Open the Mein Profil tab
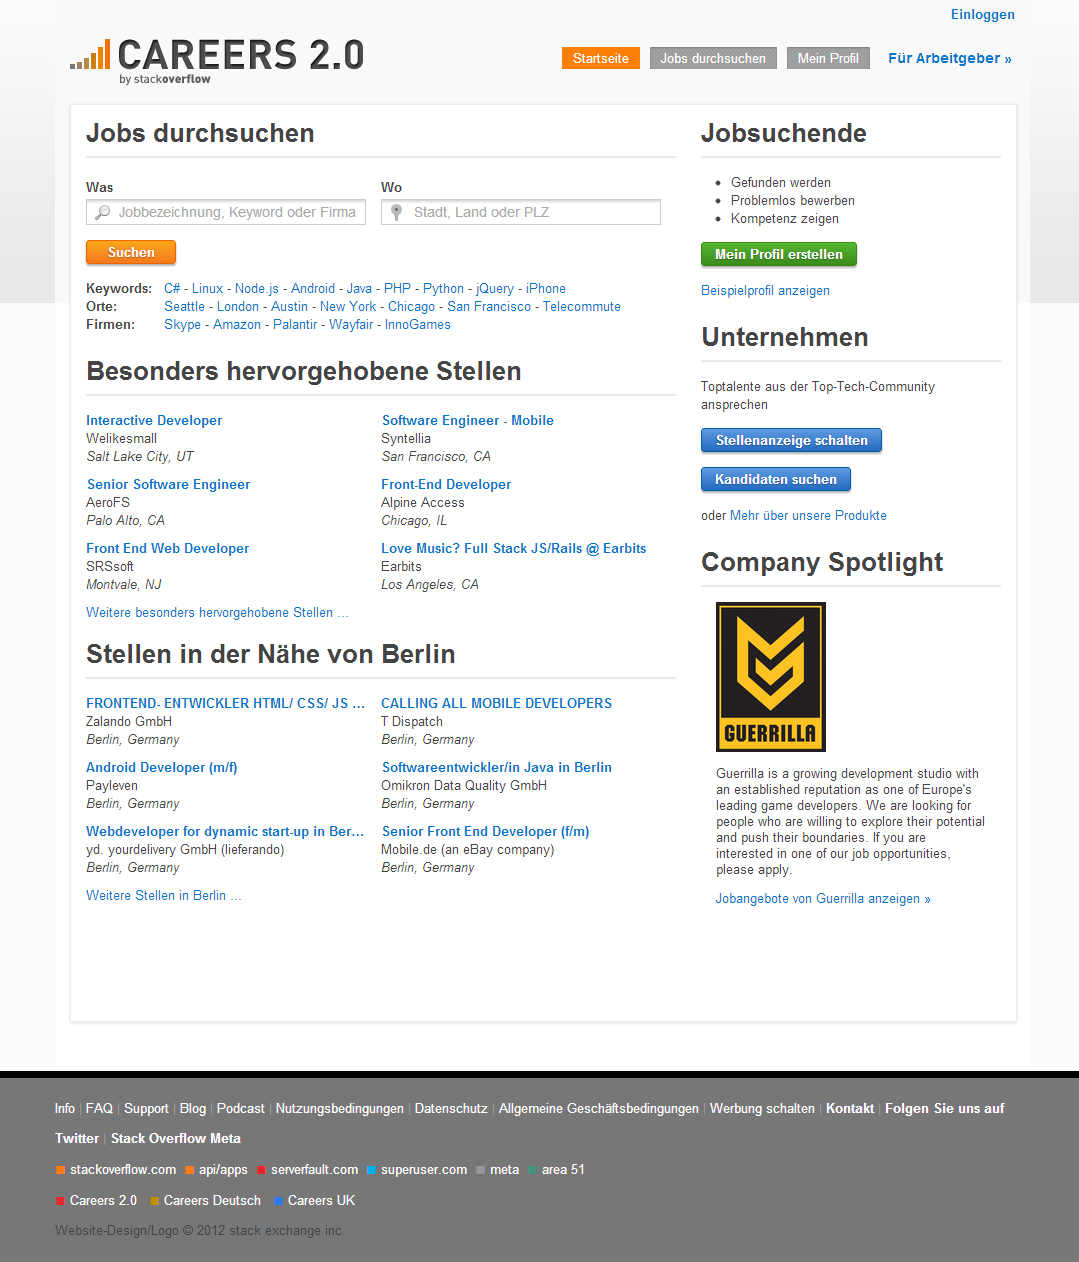Viewport: 1079px width, 1262px height. click(x=828, y=58)
